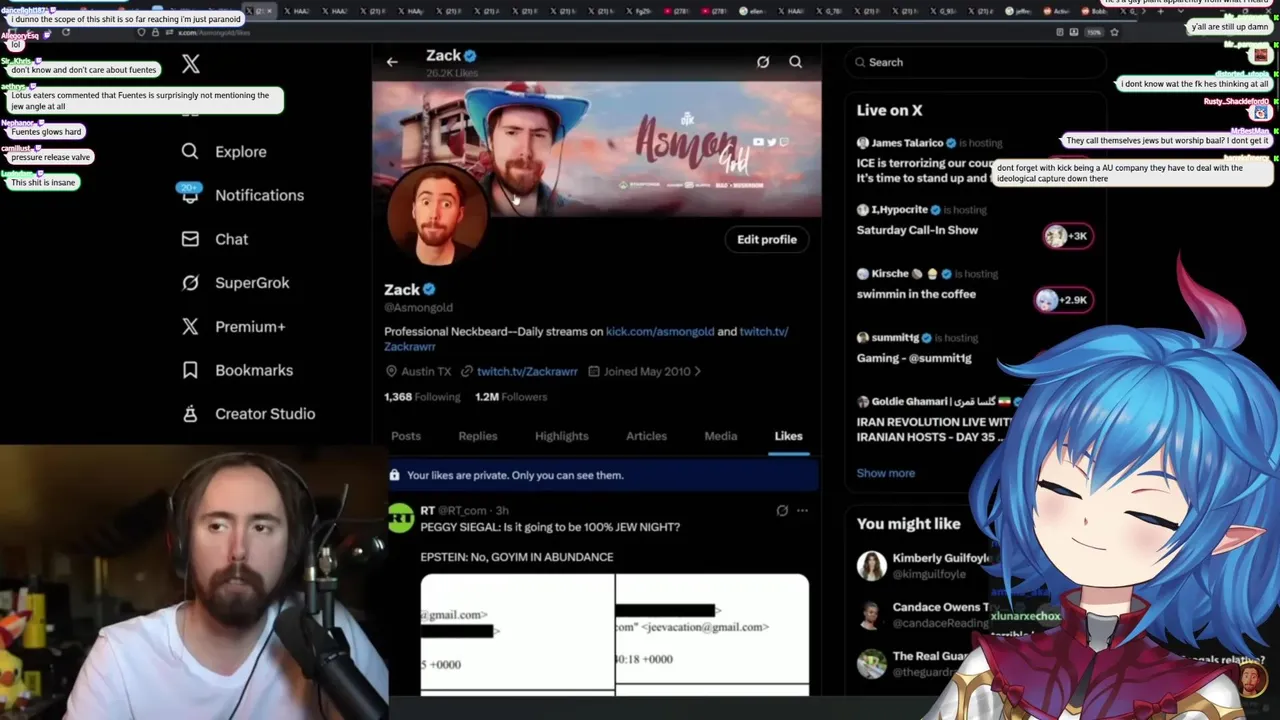The width and height of the screenshot is (1280, 720).
Task: Click the Edit profile button
Action: pyautogui.click(x=767, y=240)
